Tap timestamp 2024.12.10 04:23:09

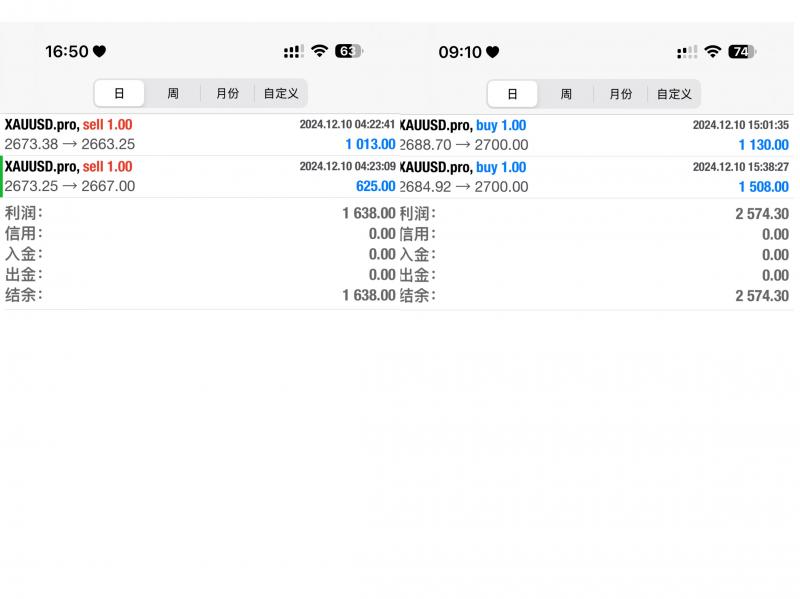tap(347, 166)
